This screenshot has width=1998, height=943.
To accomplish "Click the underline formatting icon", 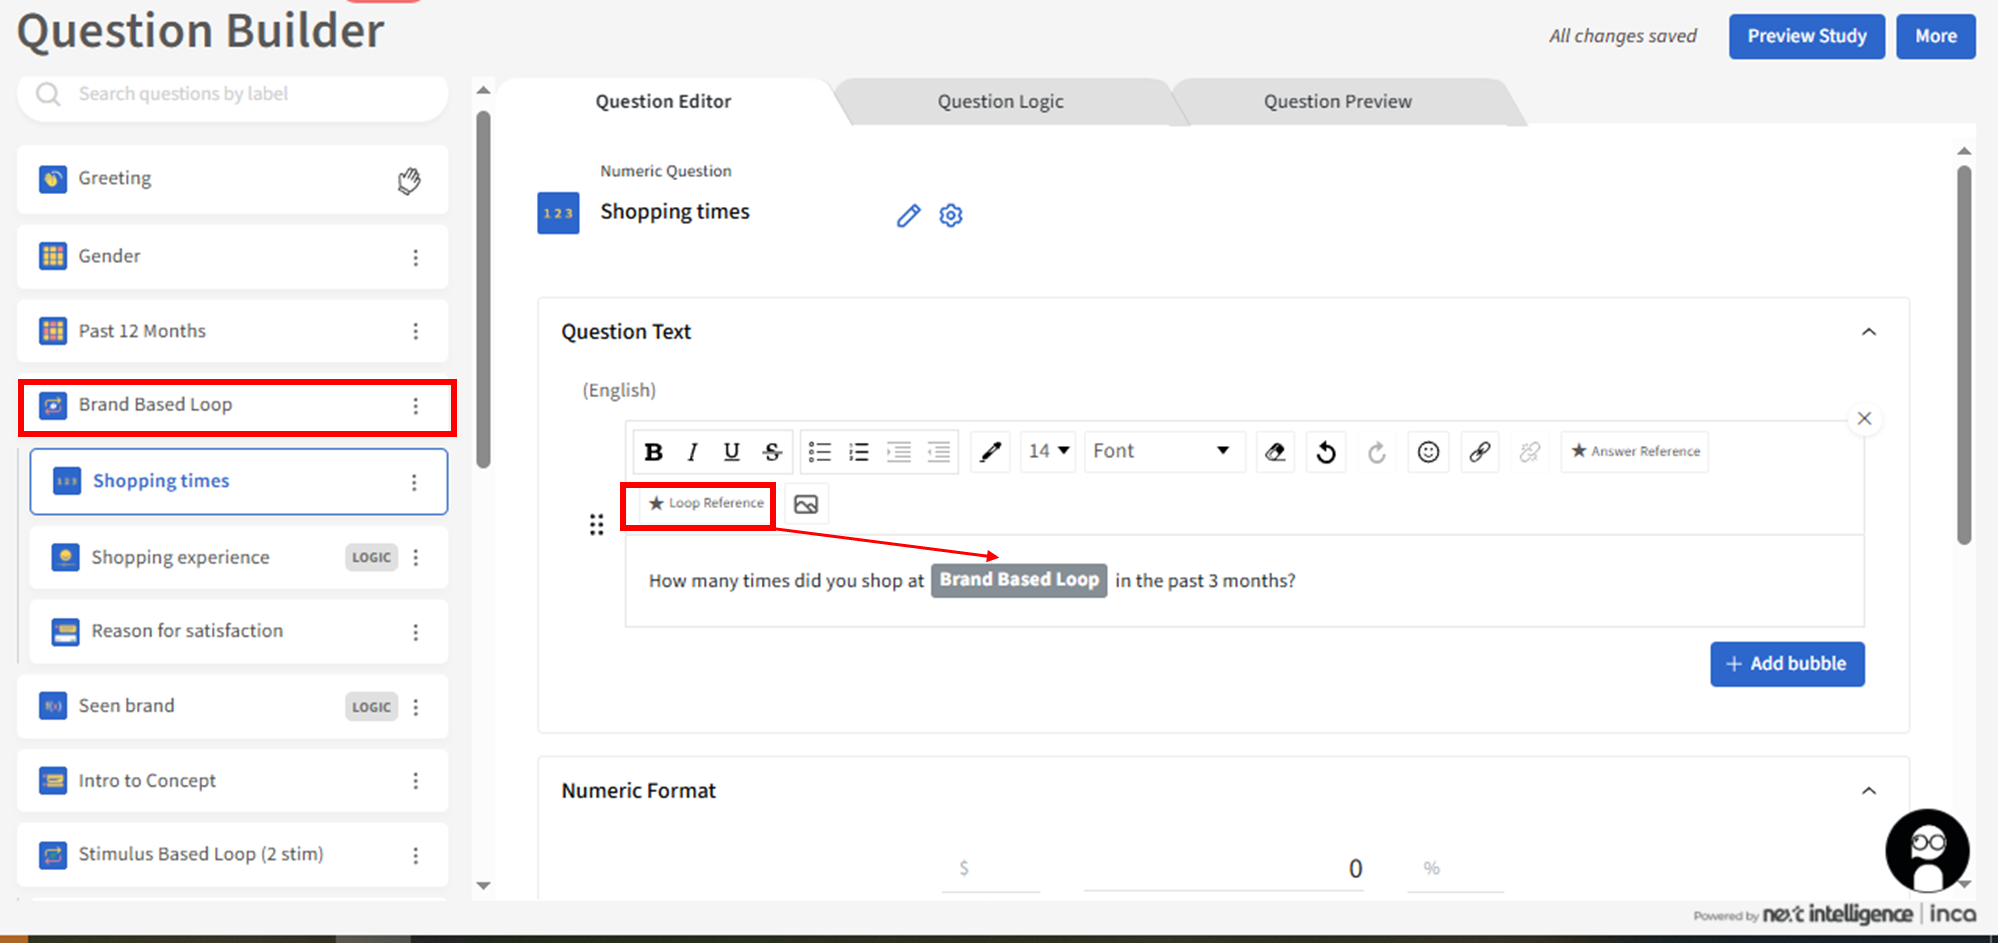I will pyautogui.click(x=731, y=452).
